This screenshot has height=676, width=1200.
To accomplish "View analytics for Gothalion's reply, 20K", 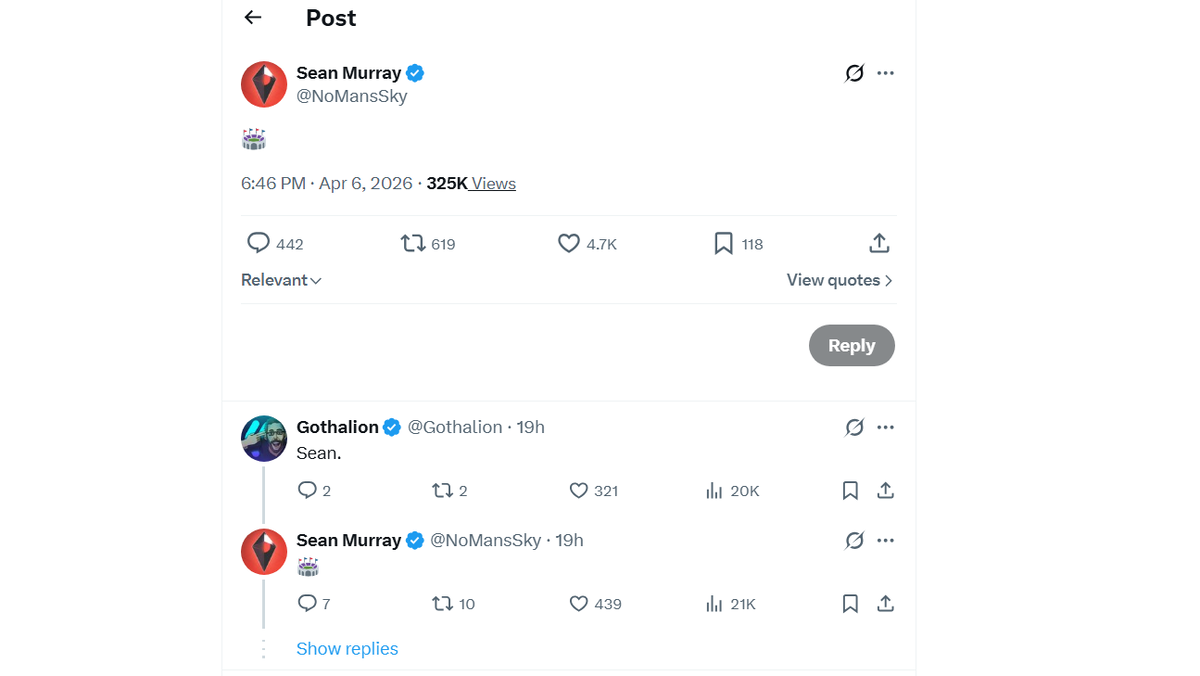I will click(x=715, y=490).
